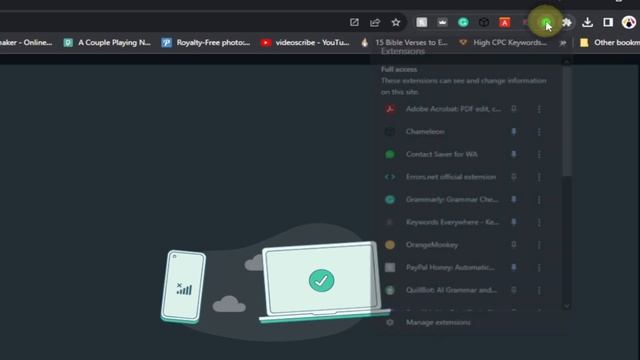
Task: Unpin the Grammarly extension
Action: [513, 199]
